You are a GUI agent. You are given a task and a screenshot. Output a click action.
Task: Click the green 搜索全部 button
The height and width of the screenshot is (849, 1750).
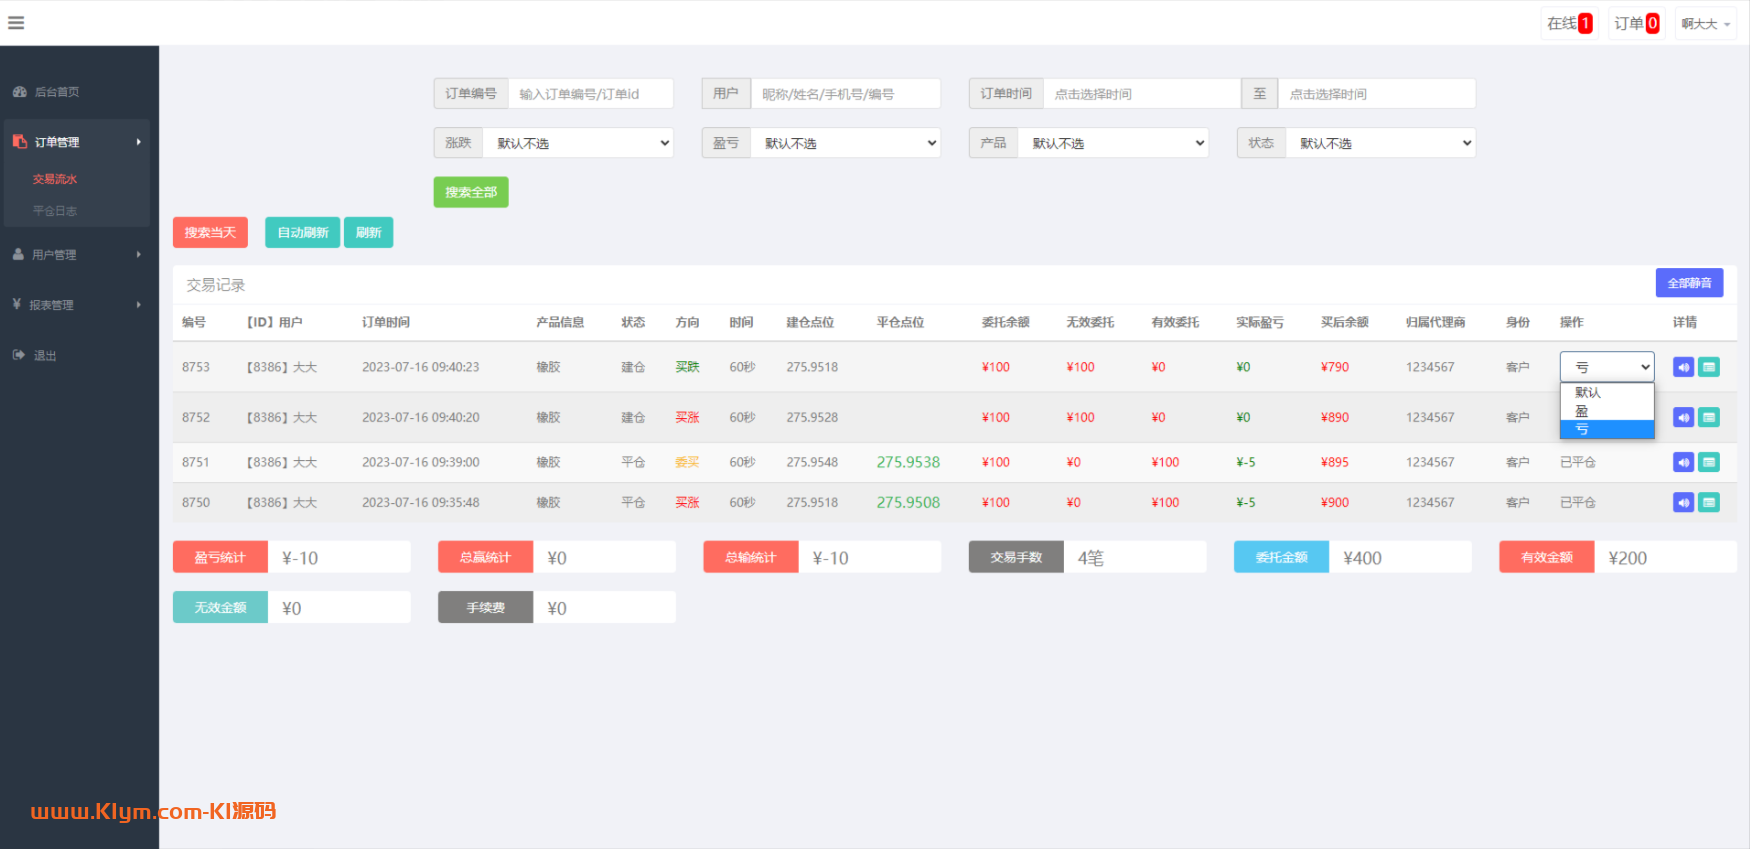[x=471, y=192]
